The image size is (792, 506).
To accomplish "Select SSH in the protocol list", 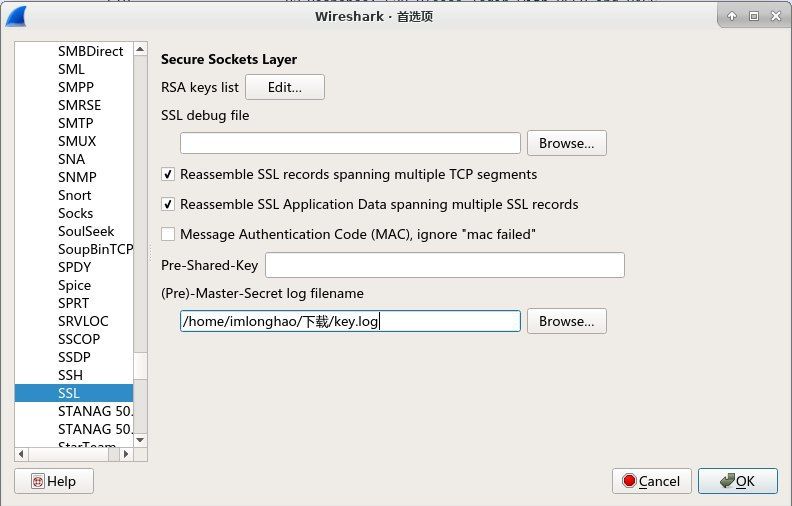I will tap(70, 375).
